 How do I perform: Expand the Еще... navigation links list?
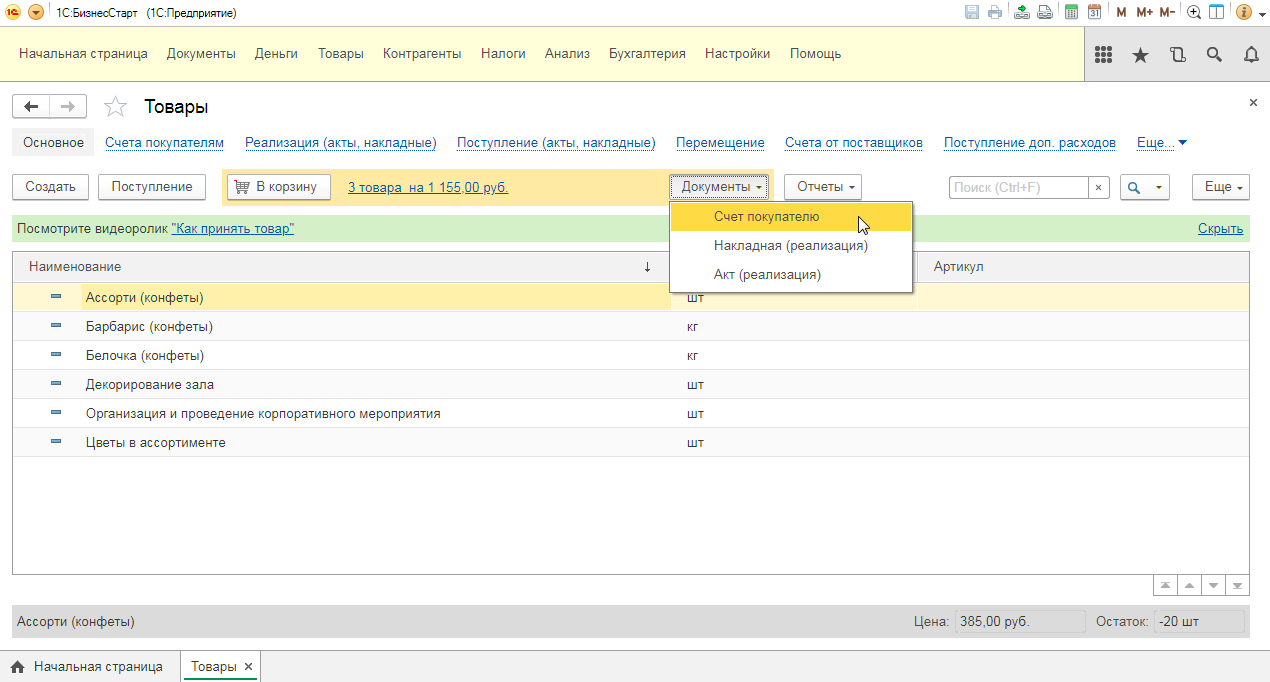[x=1161, y=143]
